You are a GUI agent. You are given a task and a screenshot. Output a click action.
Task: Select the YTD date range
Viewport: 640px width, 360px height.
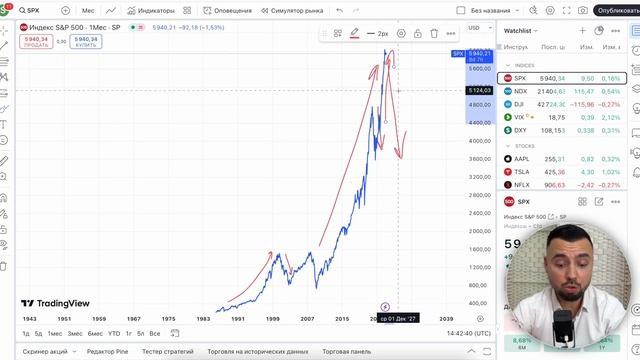114,333
